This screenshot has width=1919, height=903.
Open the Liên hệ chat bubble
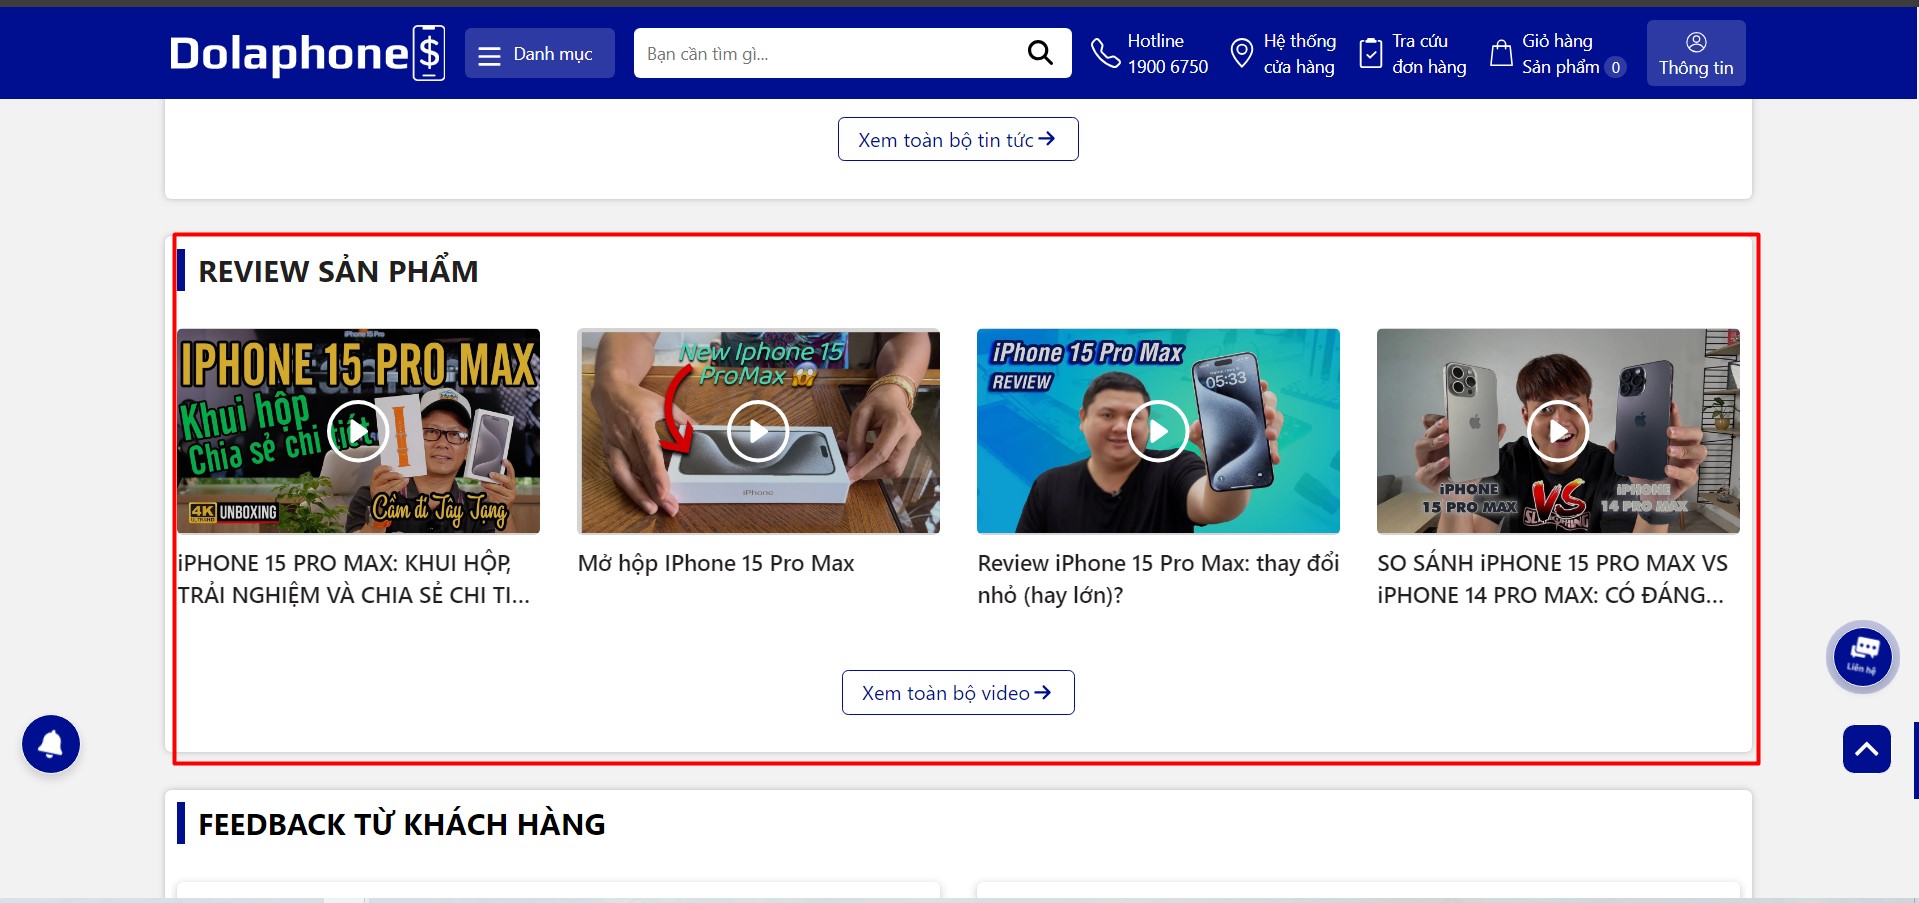pyautogui.click(x=1862, y=657)
